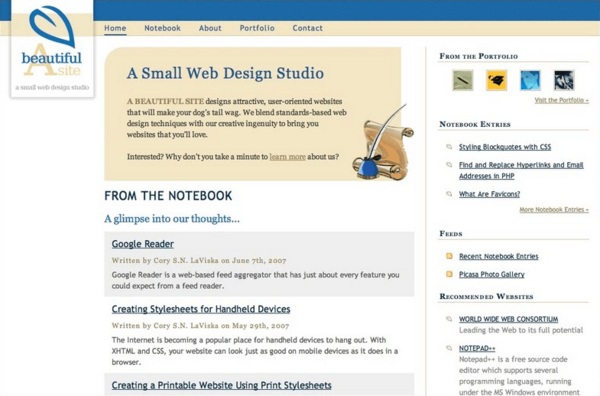The height and width of the screenshot is (396, 600).
Task: Visit the WORLD WIDE WEB CONSORTIUM link
Action: (x=509, y=319)
